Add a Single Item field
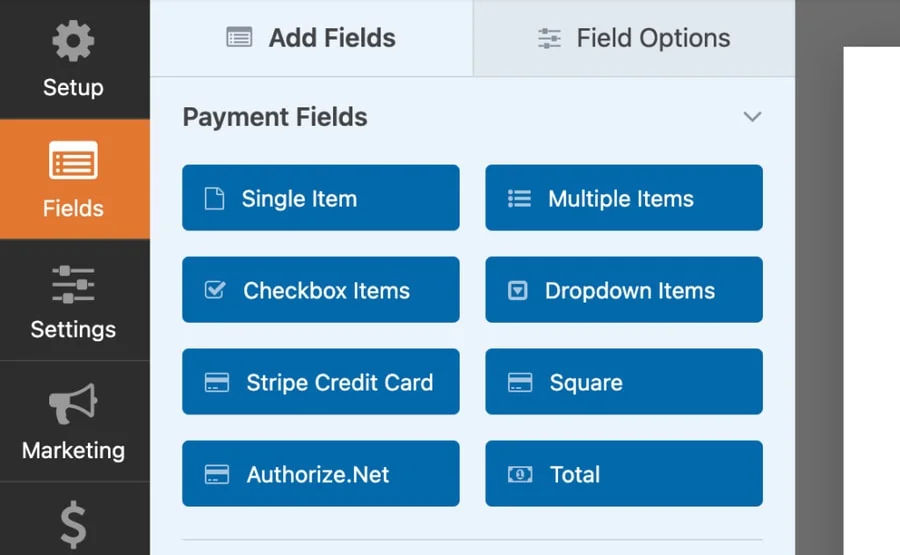Image resolution: width=900 pixels, height=555 pixels. 320,198
